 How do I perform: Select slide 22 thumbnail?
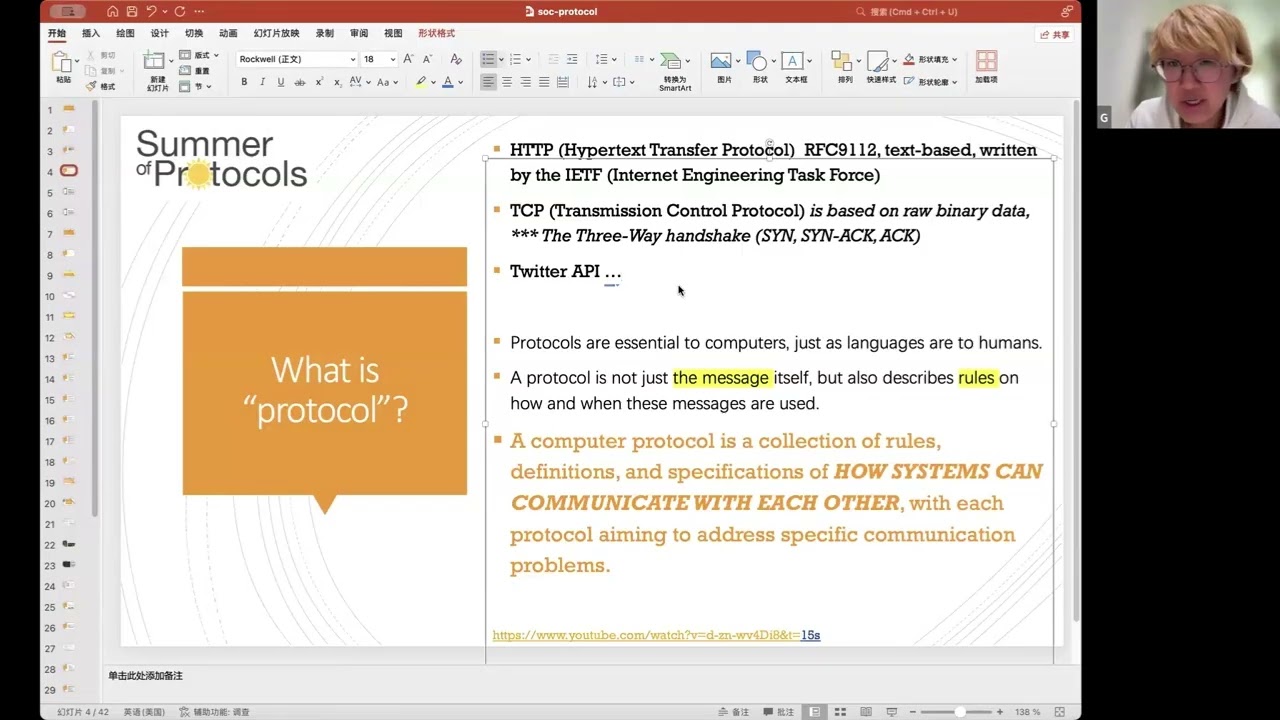69,544
